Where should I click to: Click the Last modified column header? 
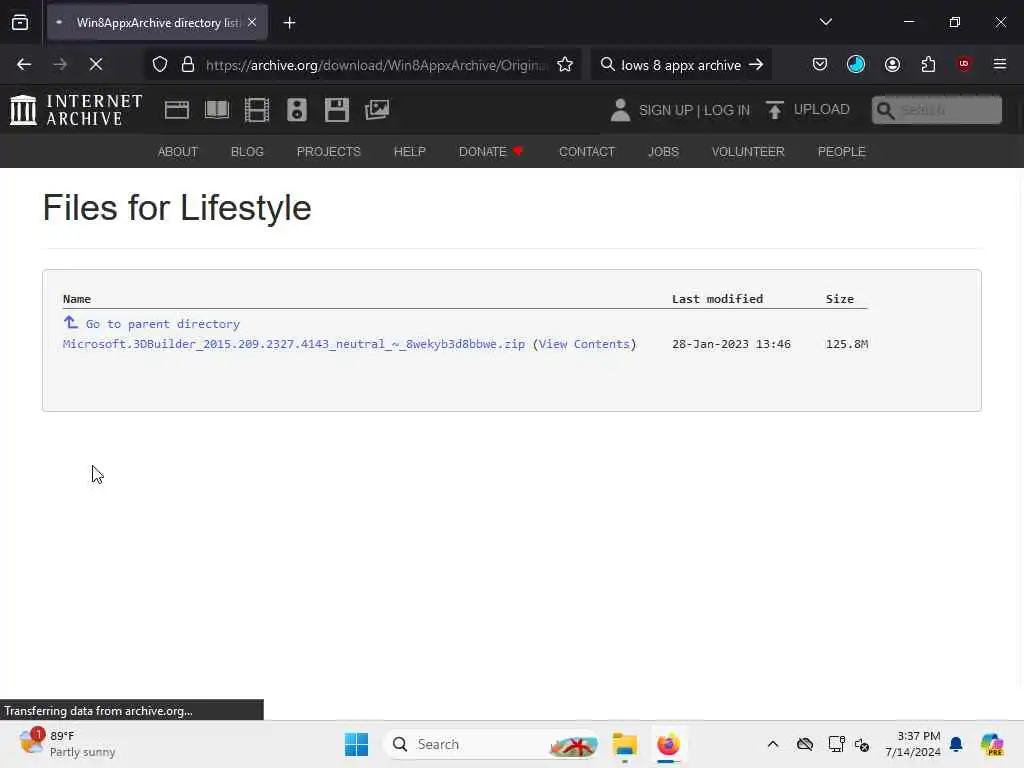718,299
